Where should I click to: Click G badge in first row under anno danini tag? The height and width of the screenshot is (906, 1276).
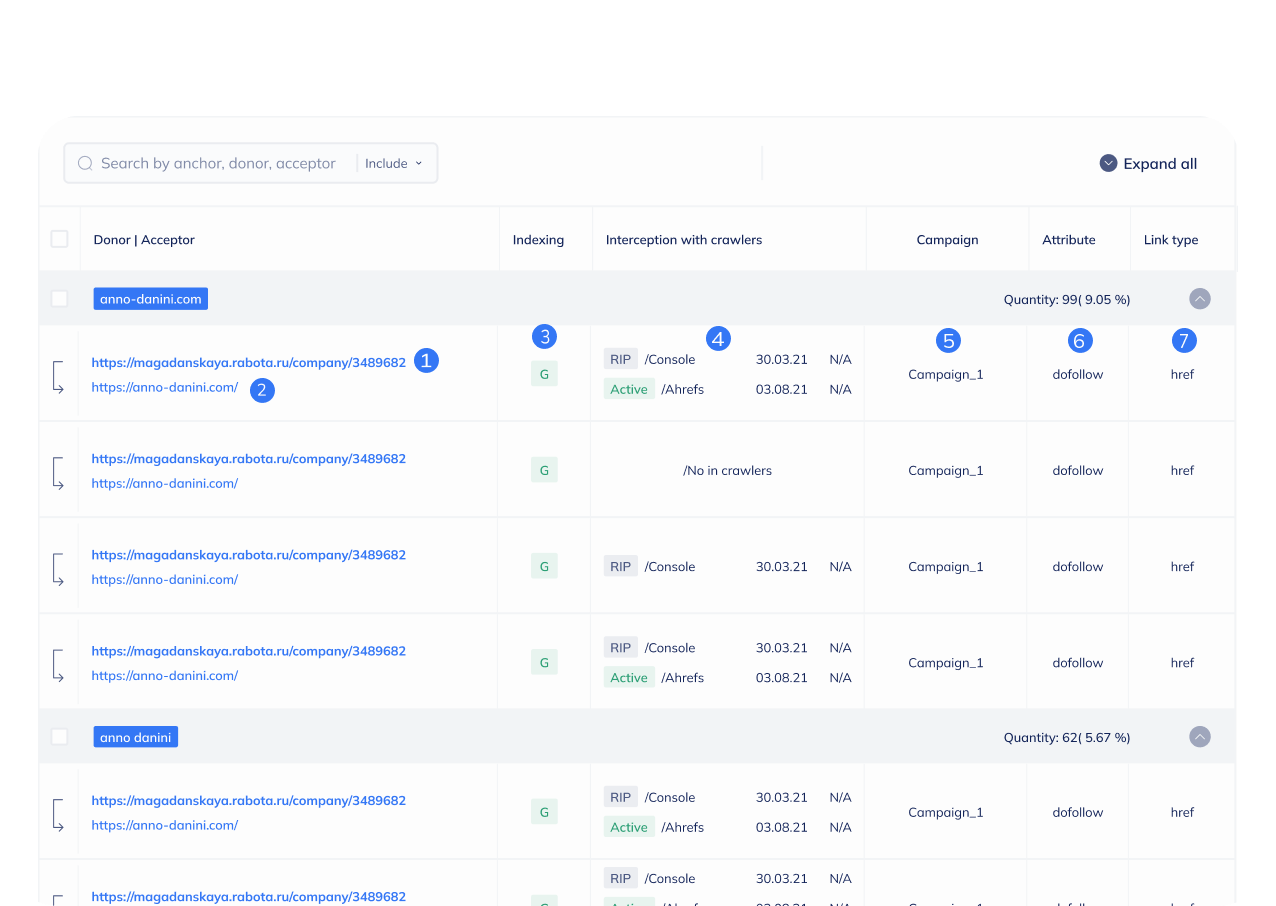click(x=544, y=812)
